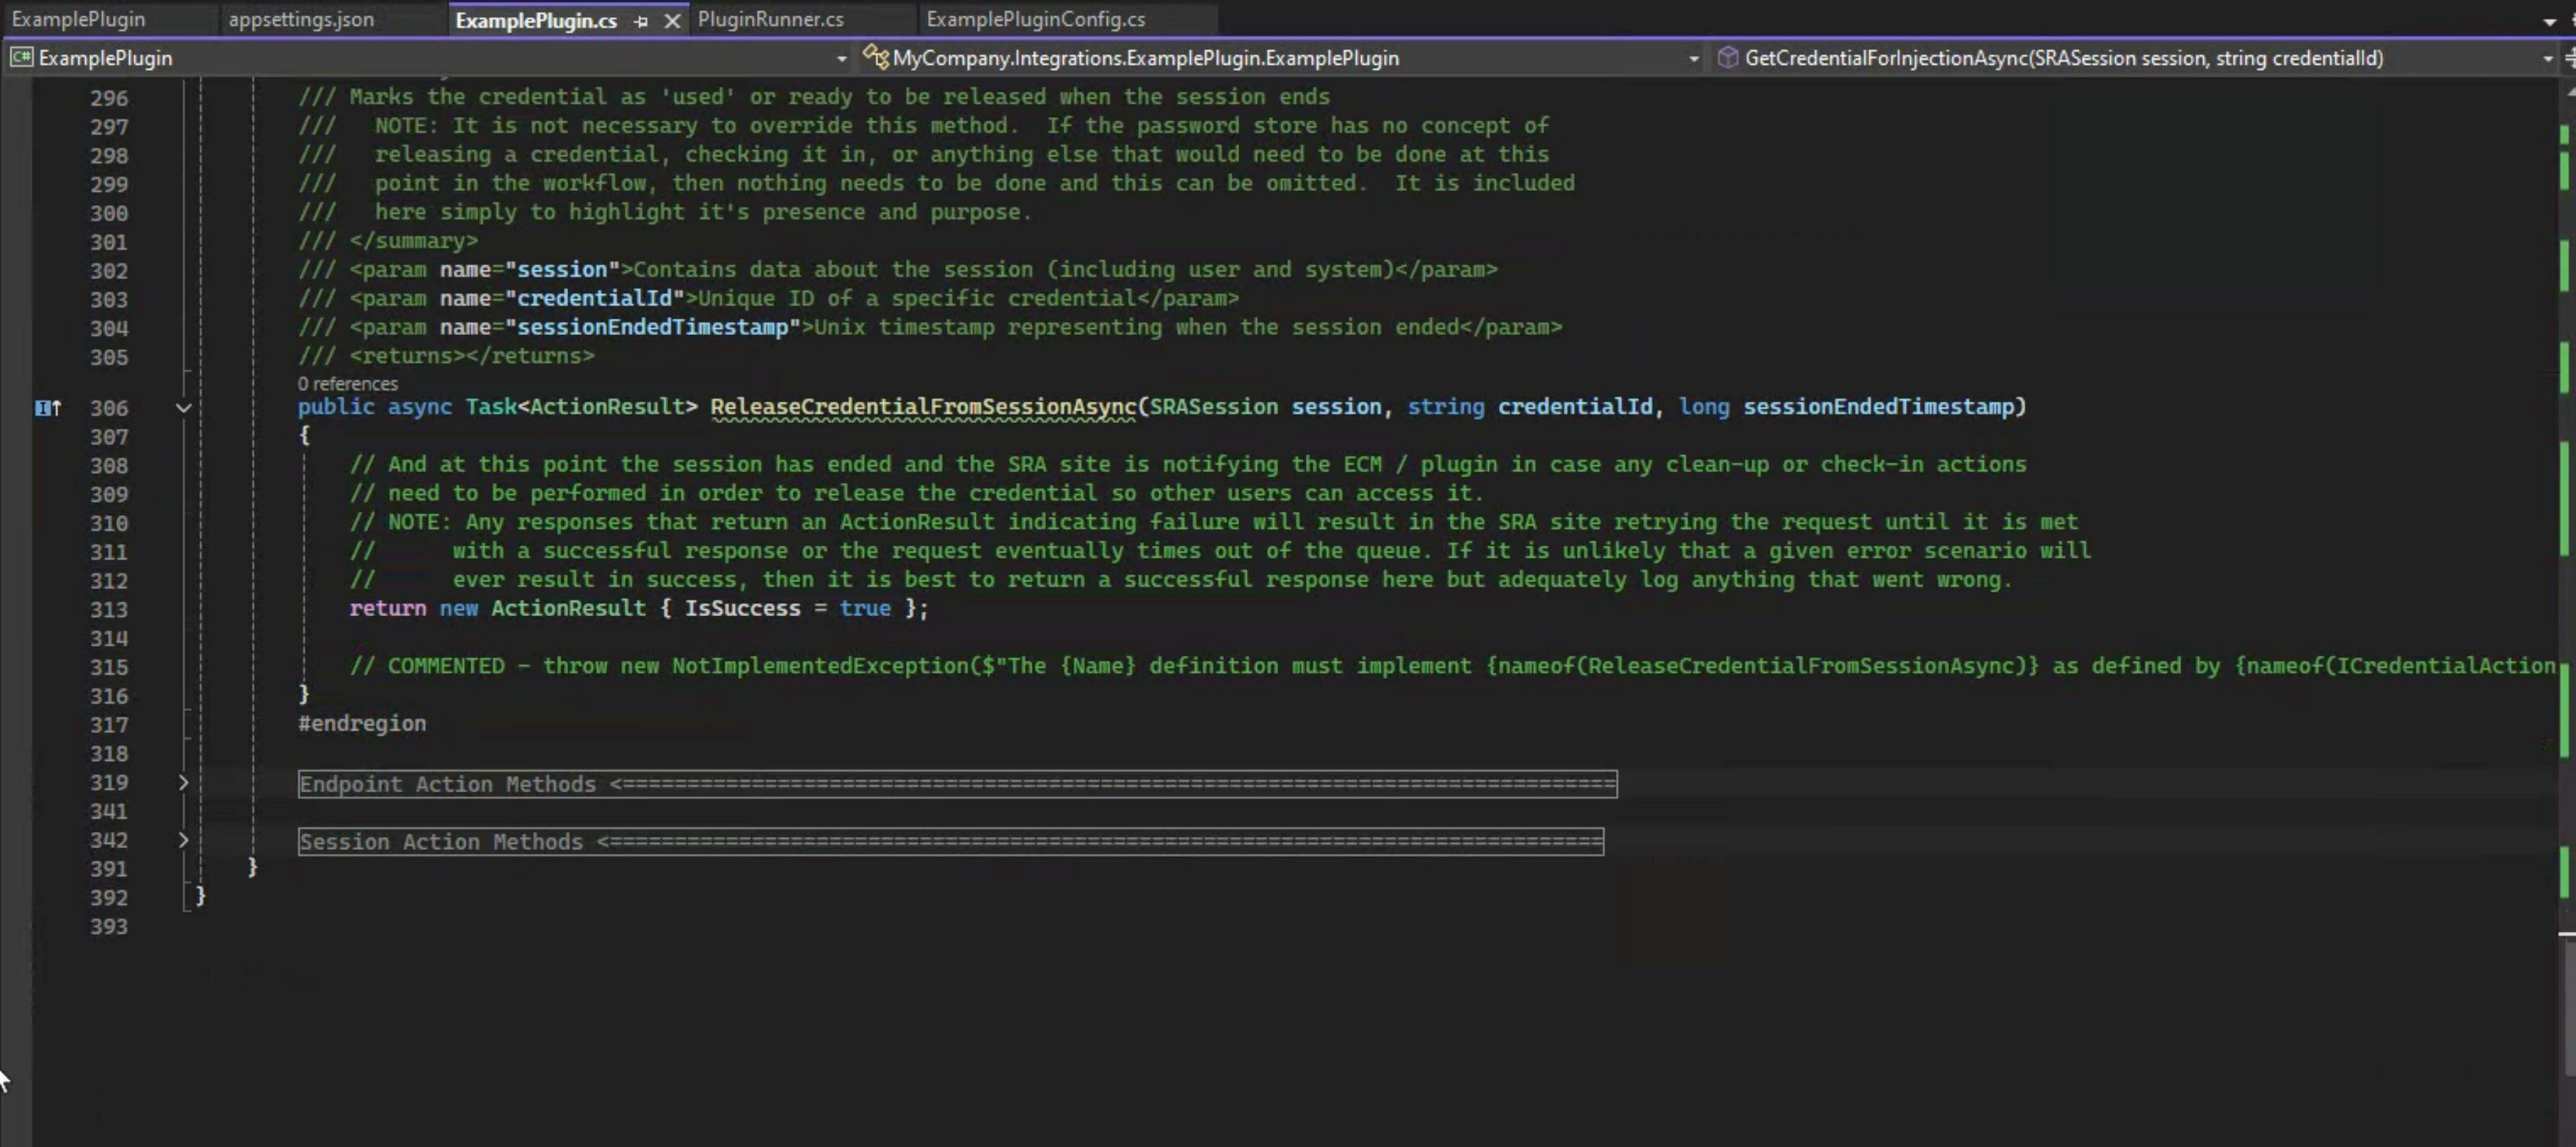Click the COMMENTED throw comment on line 315
2576x1147 pixels.
[x=1451, y=667]
